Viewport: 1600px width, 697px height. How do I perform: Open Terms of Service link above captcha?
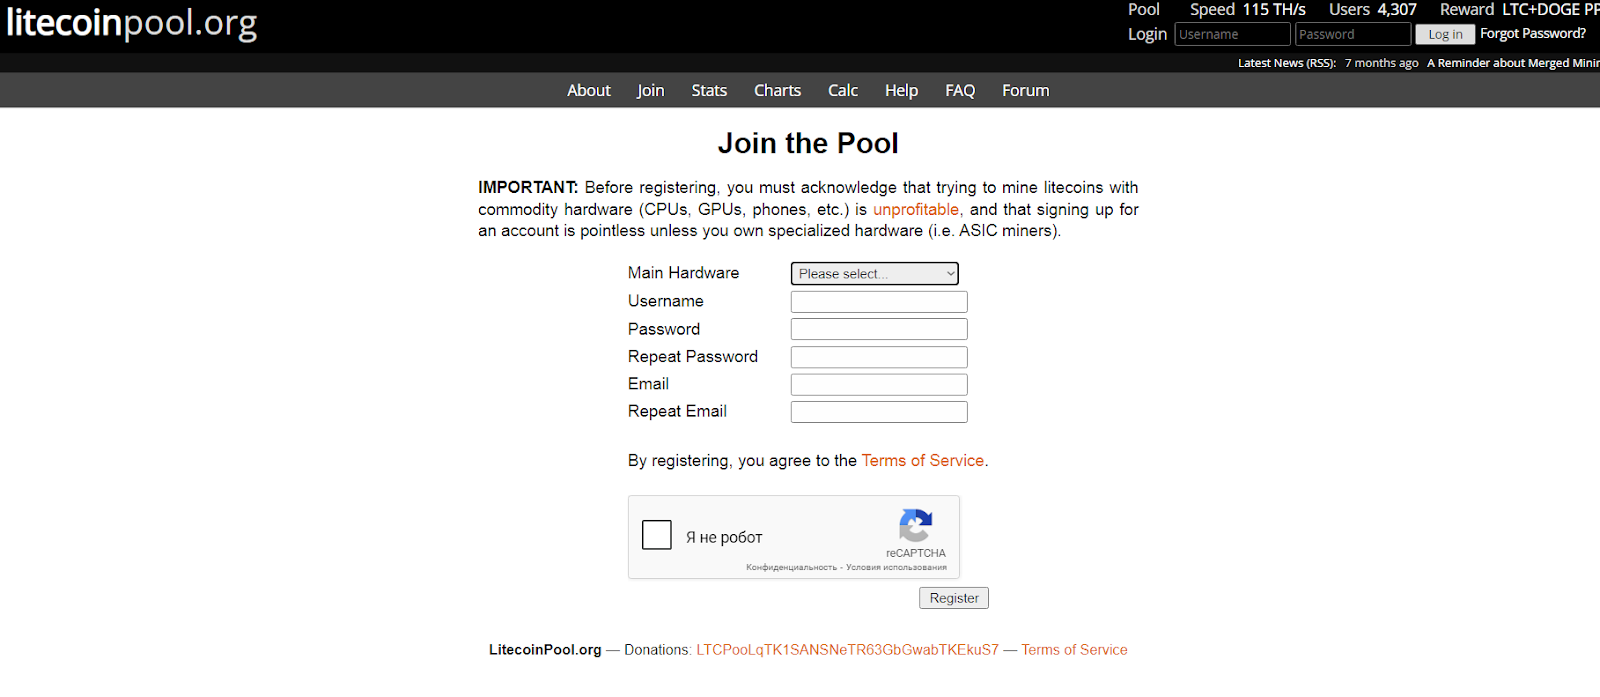[923, 460]
